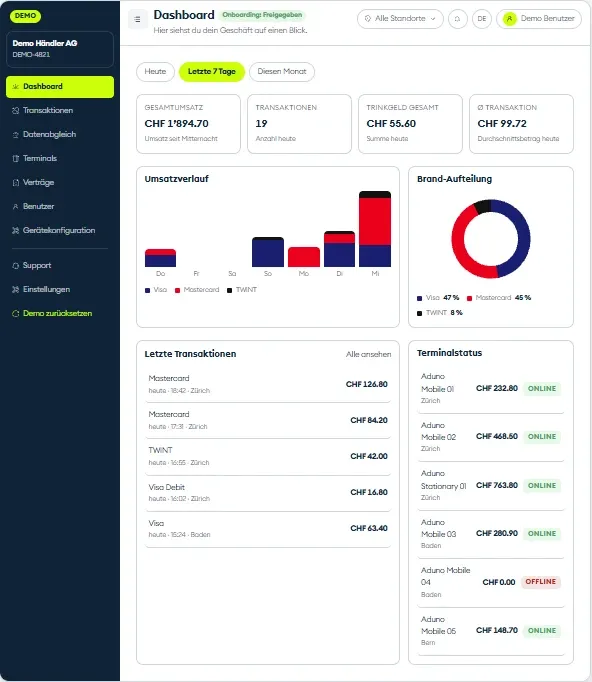
Task: Click the location pin icon in Alle Standorte
Action: pos(368,19)
